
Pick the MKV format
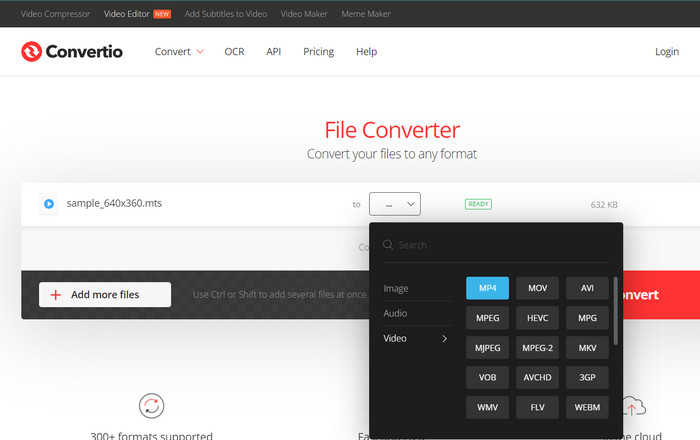[588, 348]
